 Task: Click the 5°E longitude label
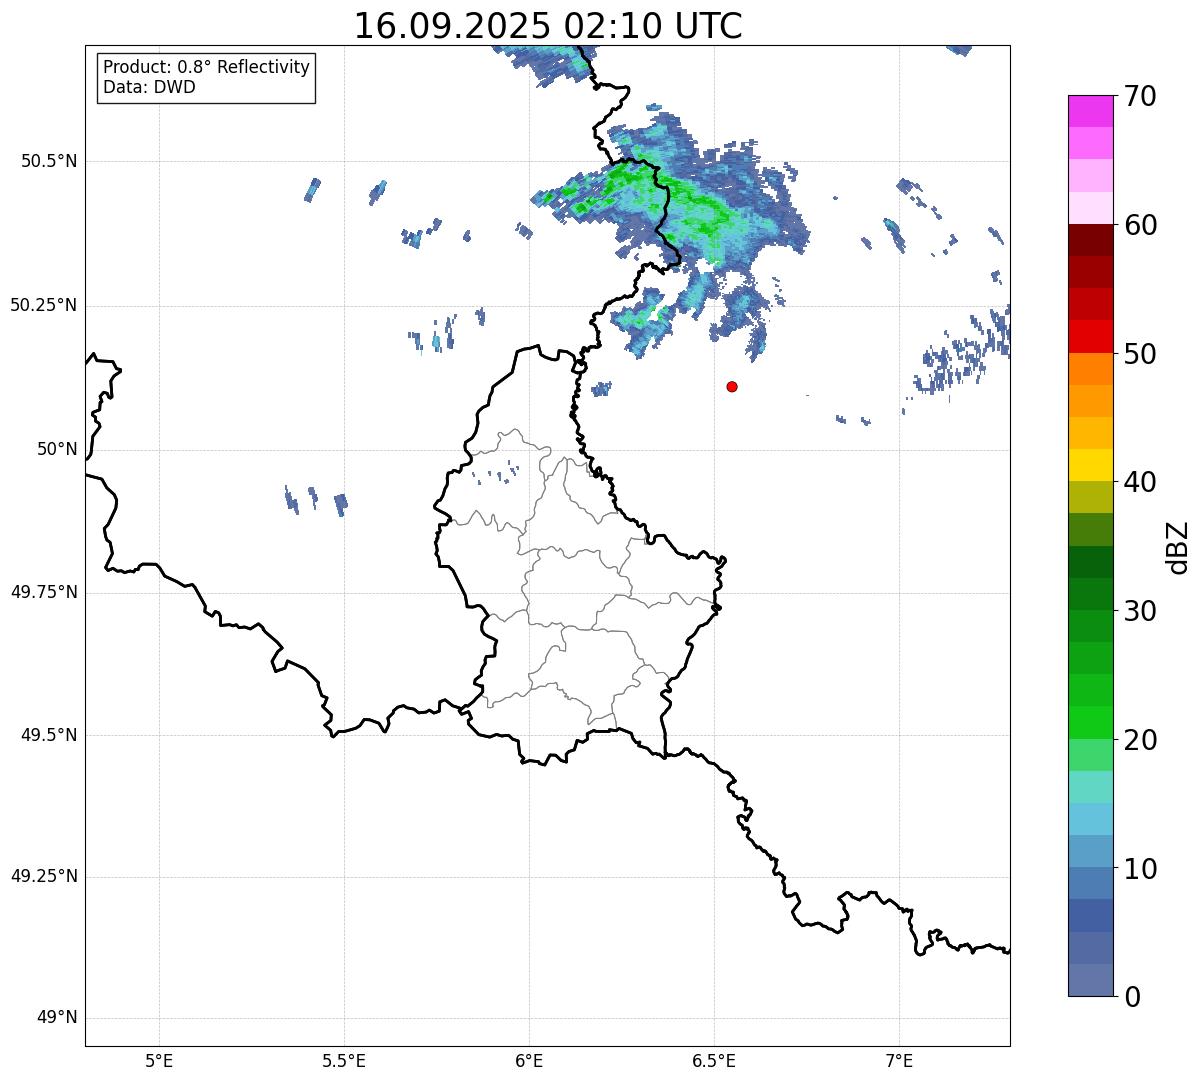click(x=159, y=1060)
